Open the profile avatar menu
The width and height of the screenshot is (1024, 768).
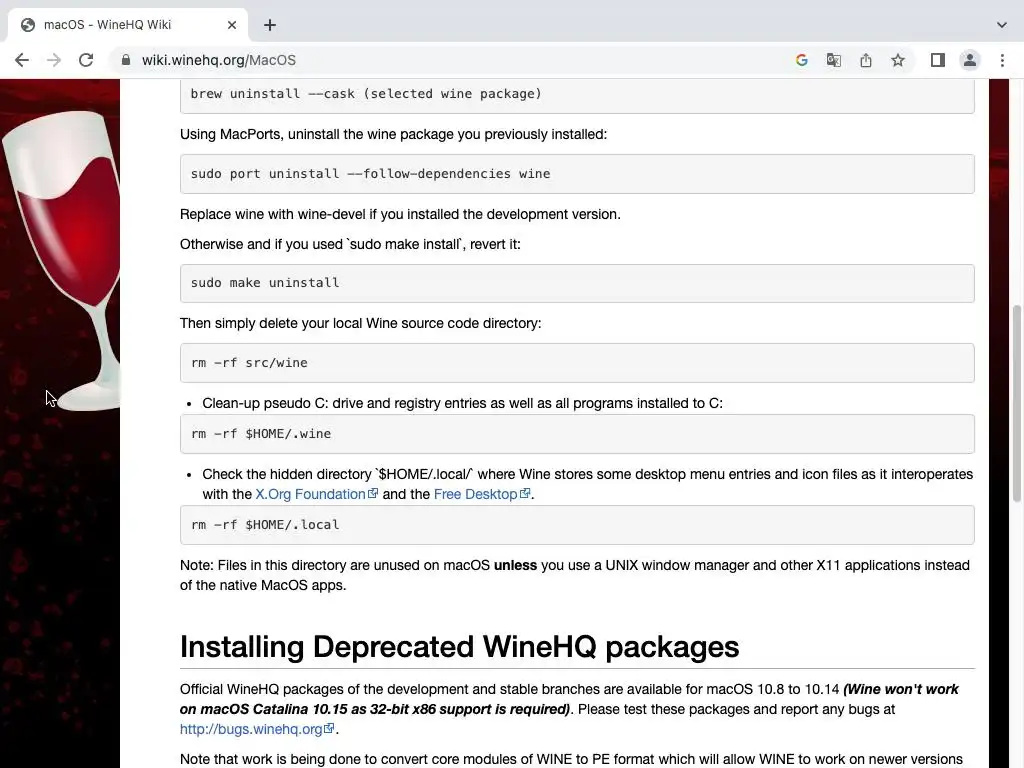click(969, 60)
